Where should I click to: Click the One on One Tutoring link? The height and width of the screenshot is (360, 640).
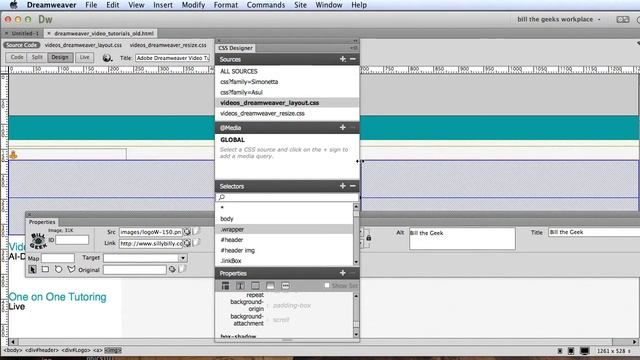pyautogui.click(x=57, y=297)
